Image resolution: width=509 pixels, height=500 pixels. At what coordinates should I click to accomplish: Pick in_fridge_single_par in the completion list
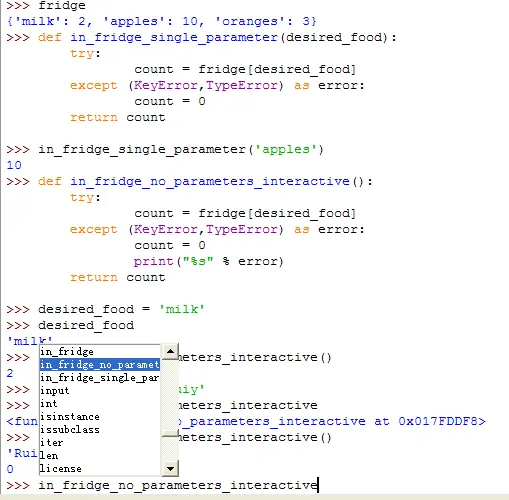tap(100, 378)
